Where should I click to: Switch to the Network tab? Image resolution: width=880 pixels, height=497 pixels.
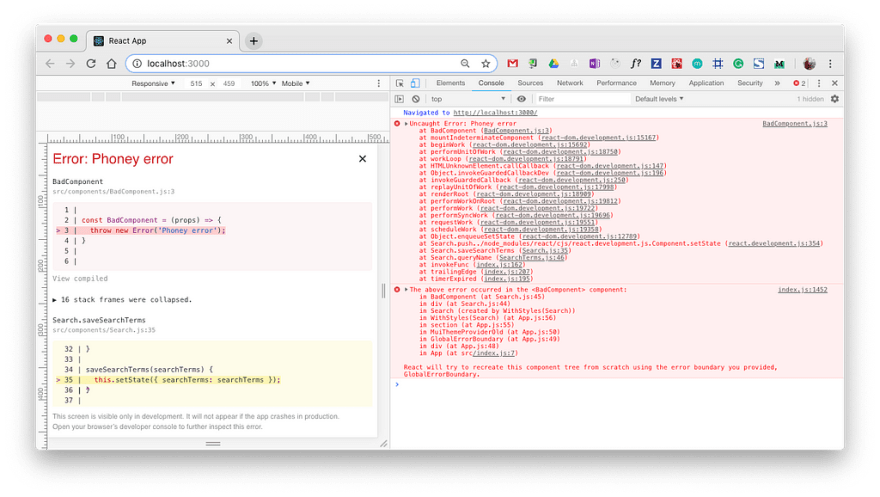[x=570, y=83]
